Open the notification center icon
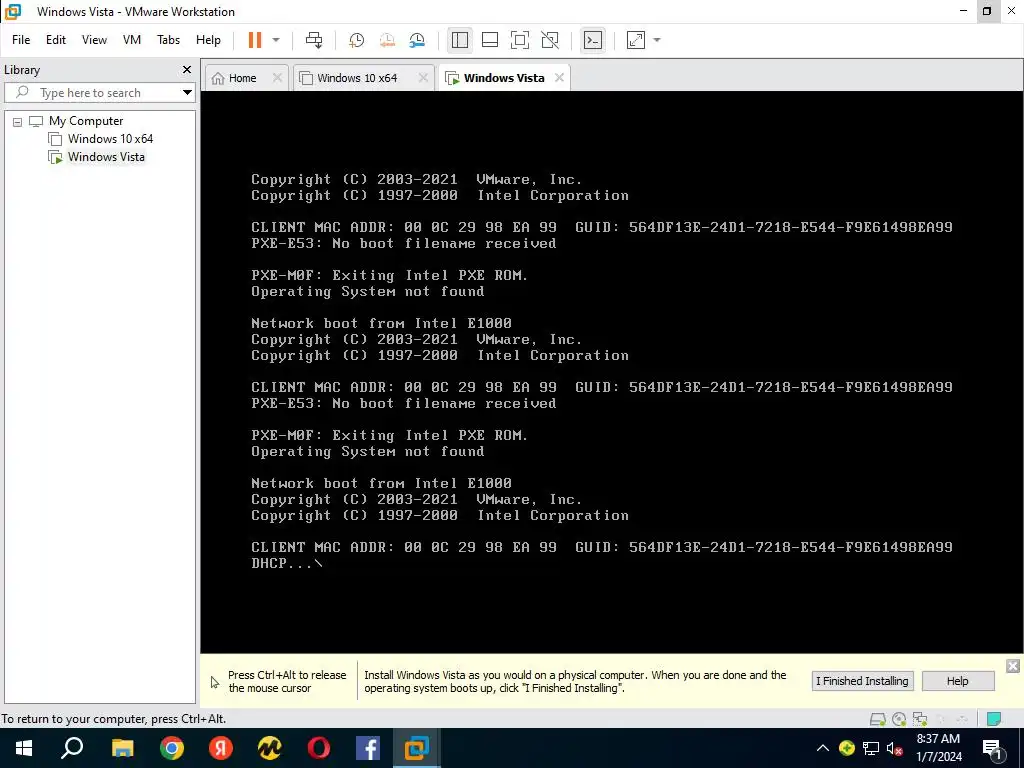The width and height of the screenshot is (1024, 768). point(992,748)
